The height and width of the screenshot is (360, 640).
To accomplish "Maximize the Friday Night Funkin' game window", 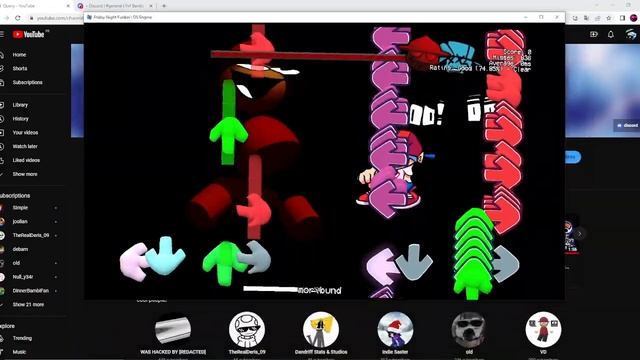I will tap(541, 18).
